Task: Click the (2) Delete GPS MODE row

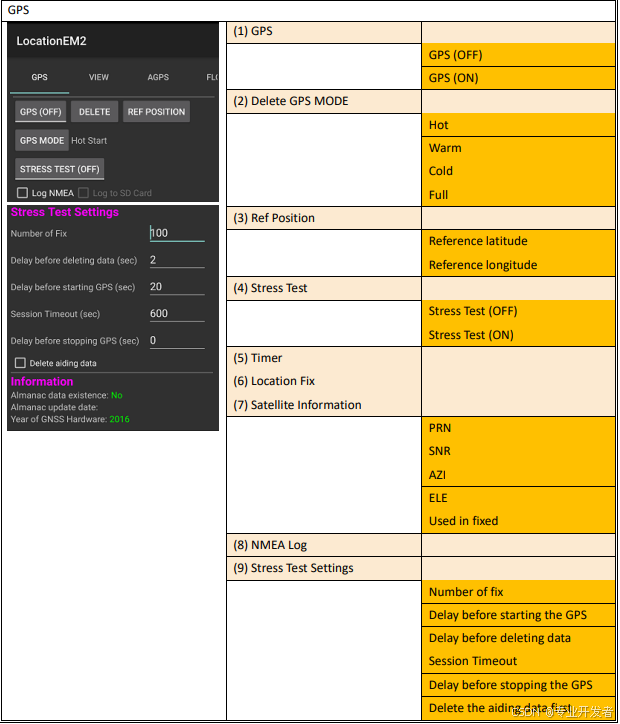Action: [324, 102]
